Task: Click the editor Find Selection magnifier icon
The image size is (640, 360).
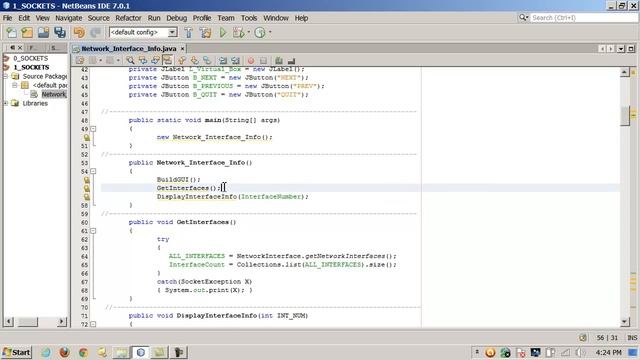Action: point(130,60)
